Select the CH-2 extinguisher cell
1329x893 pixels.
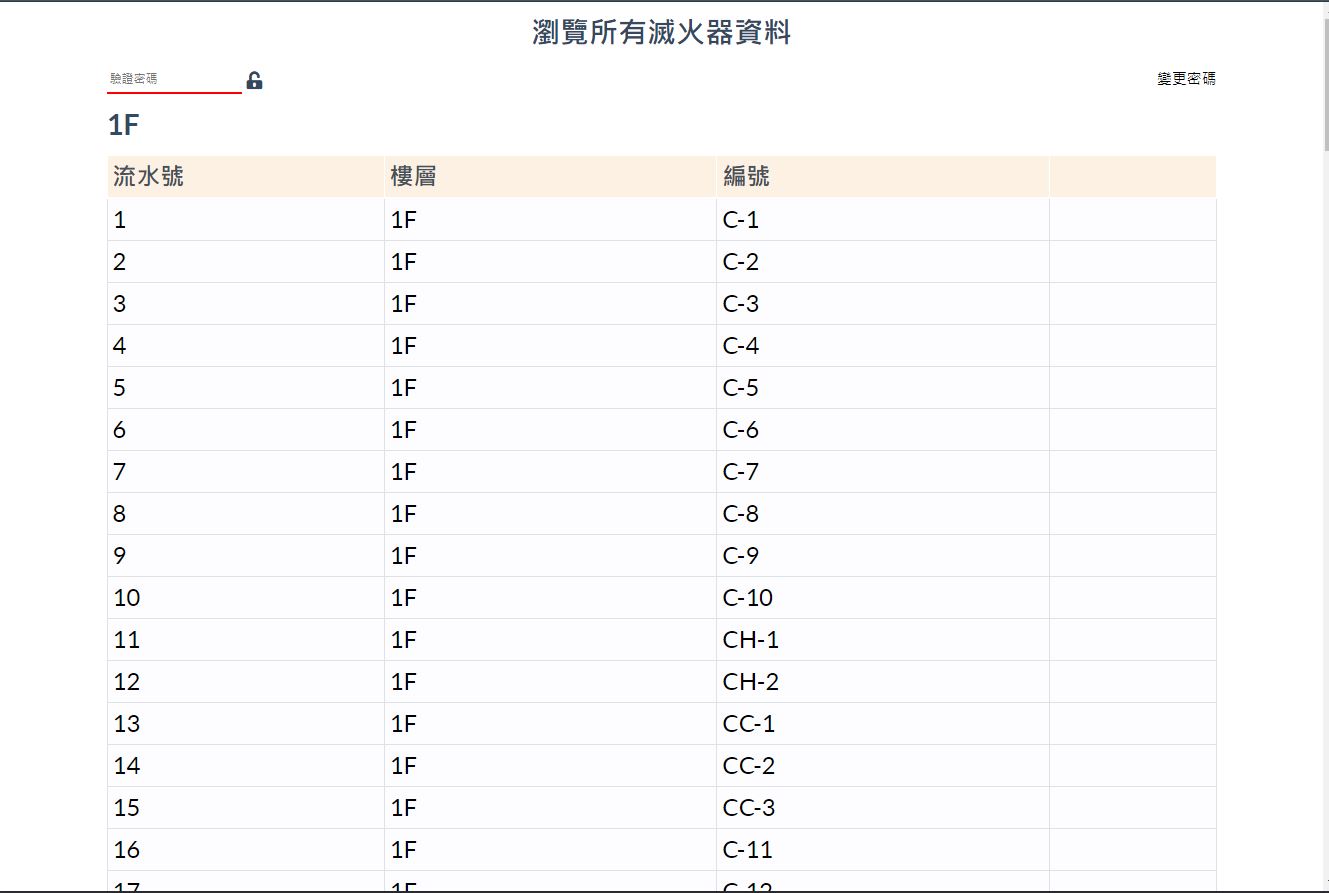pyautogui.click(x=750, y=682)
